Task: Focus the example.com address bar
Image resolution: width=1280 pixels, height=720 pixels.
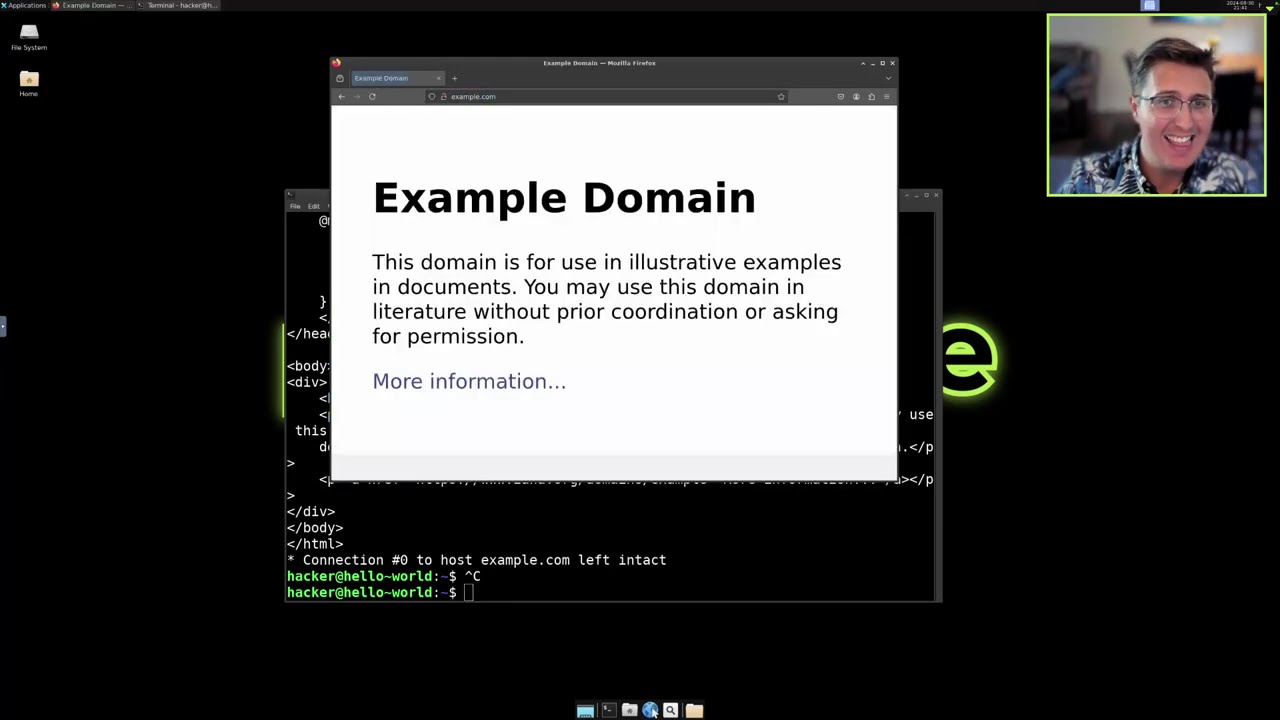Action: pyautogui.click(x=605, y=97)
